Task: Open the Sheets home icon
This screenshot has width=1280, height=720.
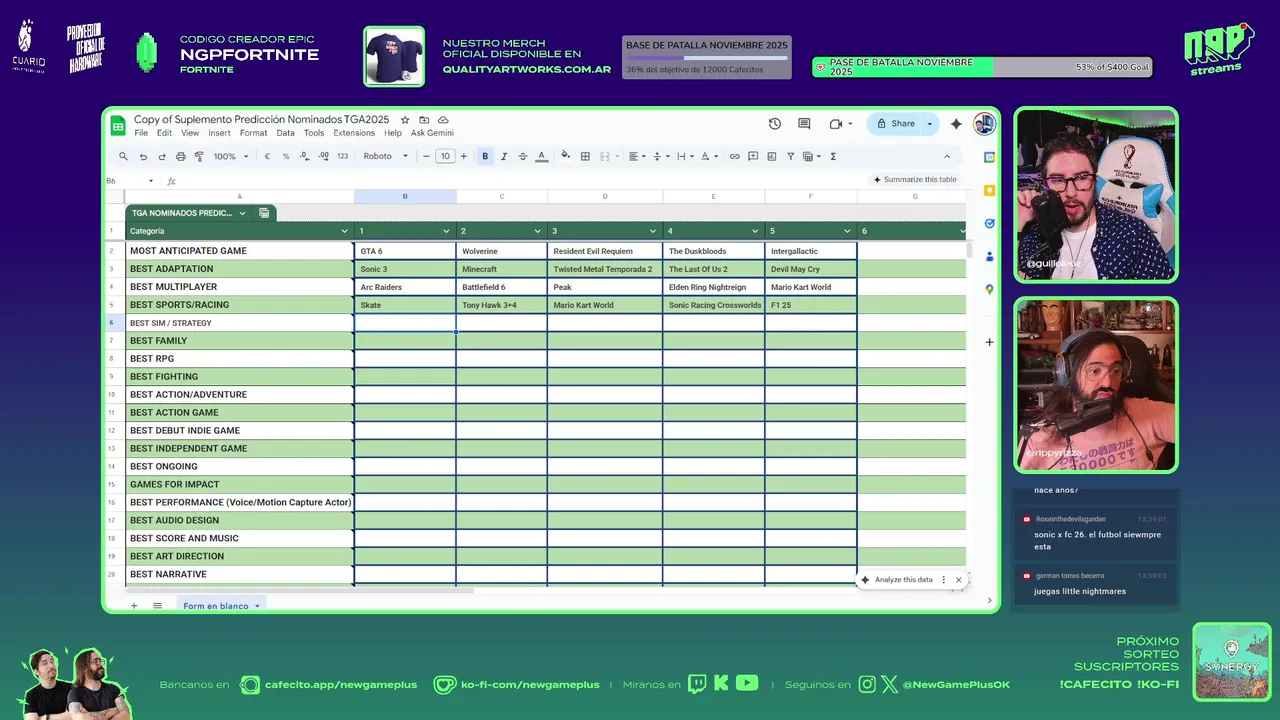Action: 118,125
